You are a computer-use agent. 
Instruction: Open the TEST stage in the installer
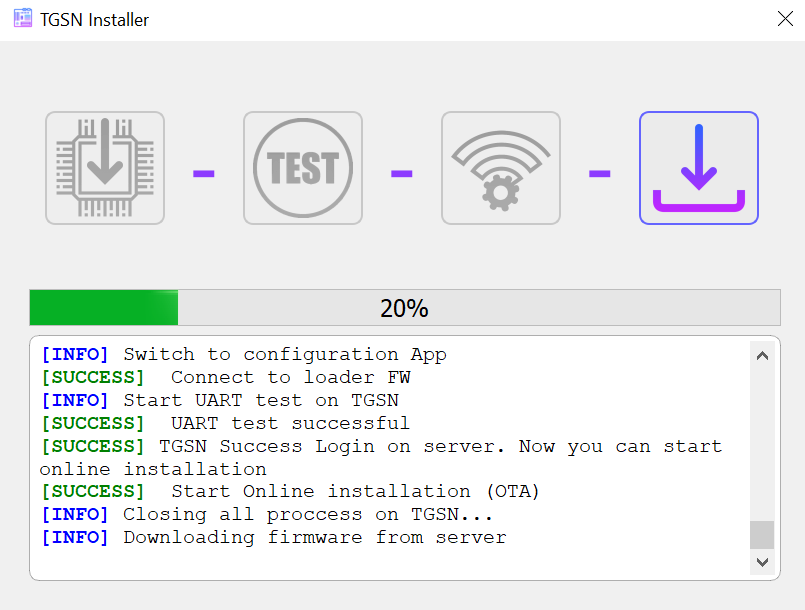coord(303,168)
